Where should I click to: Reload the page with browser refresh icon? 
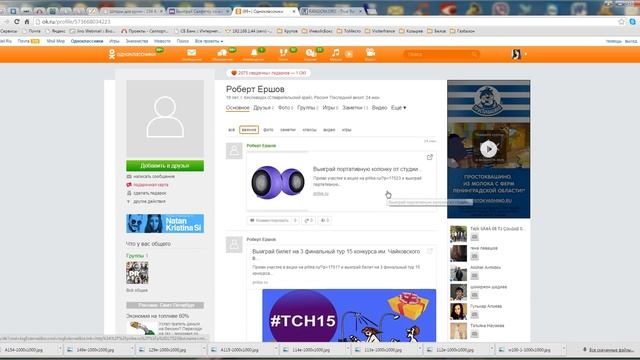(x=17, y=22)
